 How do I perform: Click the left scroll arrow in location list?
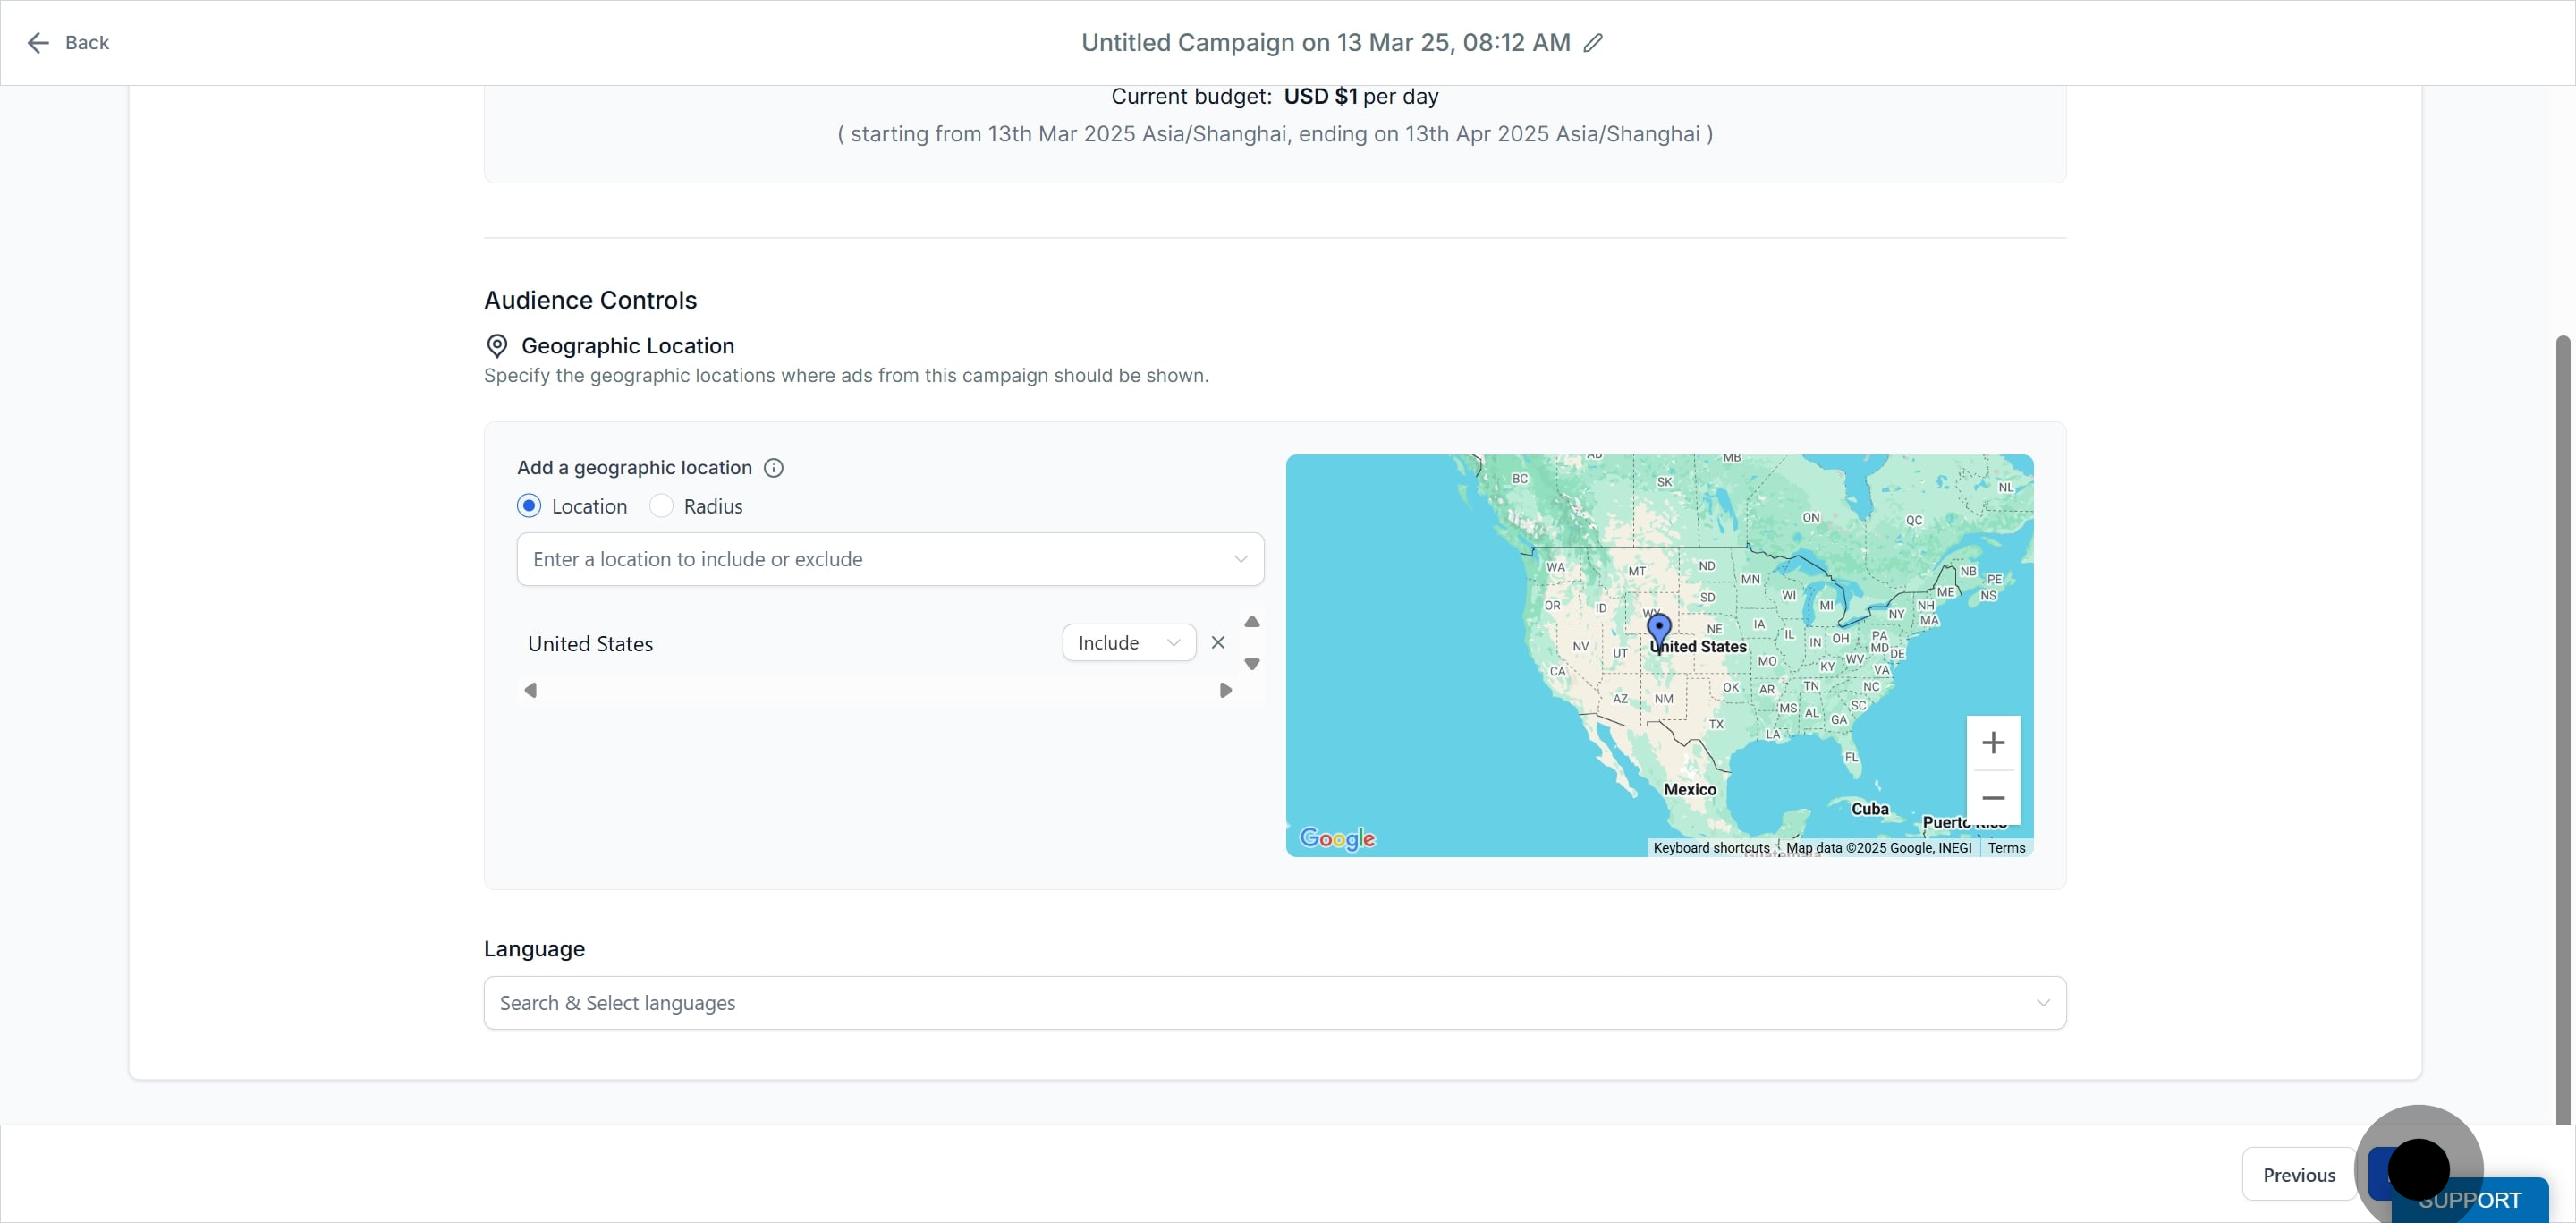pyautogui.click(x=531, y=690)
